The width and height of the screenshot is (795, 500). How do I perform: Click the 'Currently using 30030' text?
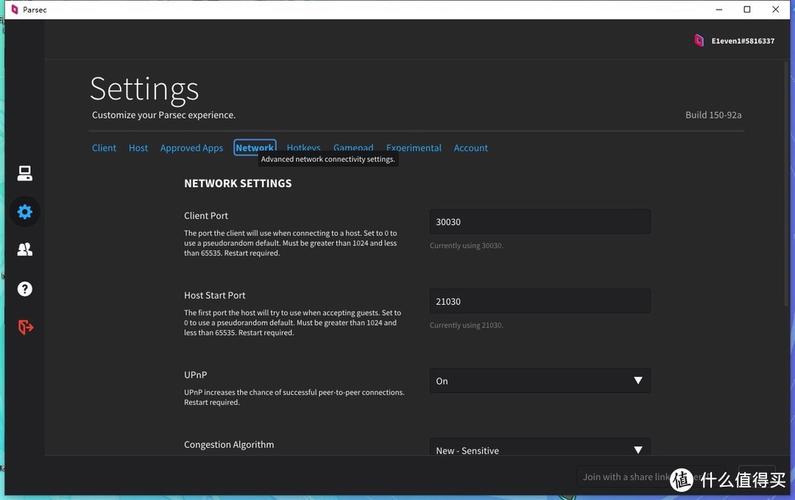466,245
